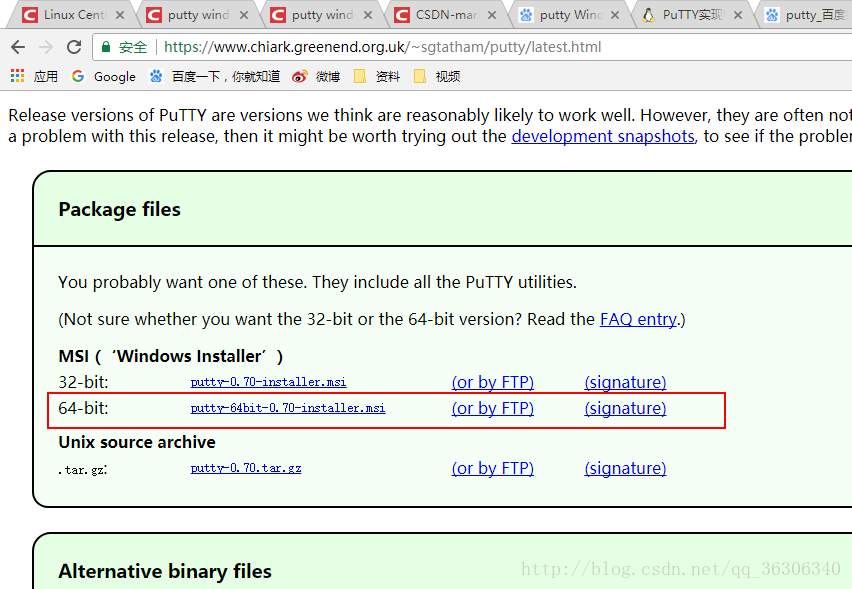Viewport: 852px width, 589px height.
Task: Open (signature) for 64-bit installer
Action: click(625, 408)
